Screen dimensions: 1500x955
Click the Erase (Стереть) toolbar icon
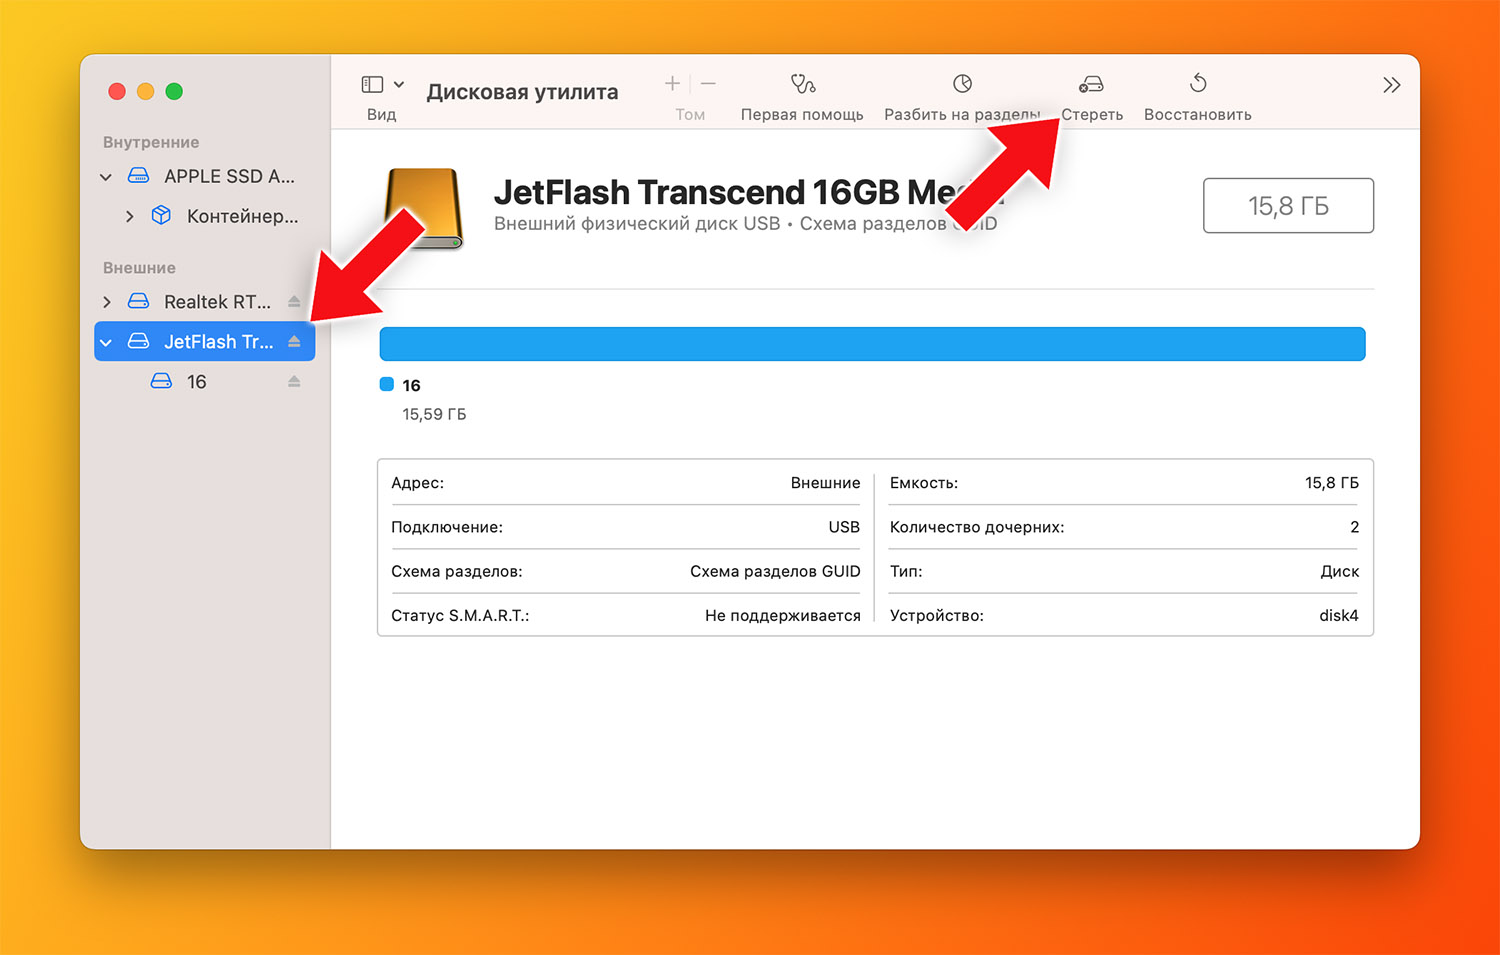[1091, 84]
